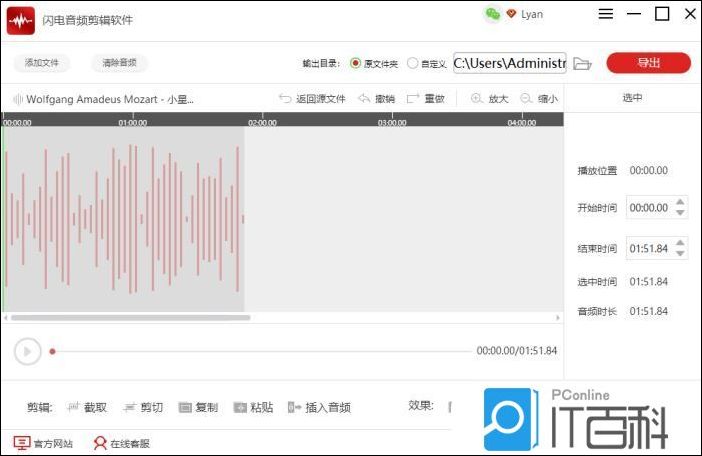Click the 选中时间 value 01:51.84
Image resolution: width=702 pixels, height=456 pixels.
pyautogui.click(x=649, y=282)
